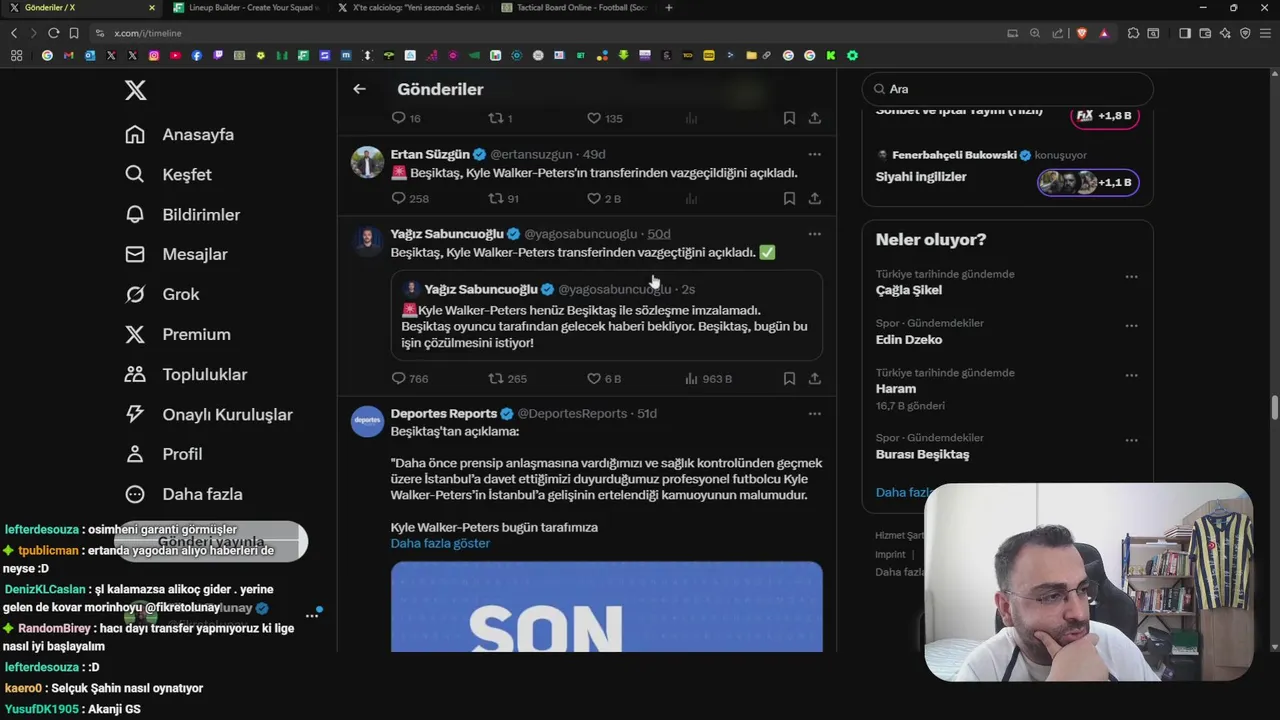This screenshot has height=720, width=1280.
Task: Open Bildirimler notifications
Action: click(182, 215)
